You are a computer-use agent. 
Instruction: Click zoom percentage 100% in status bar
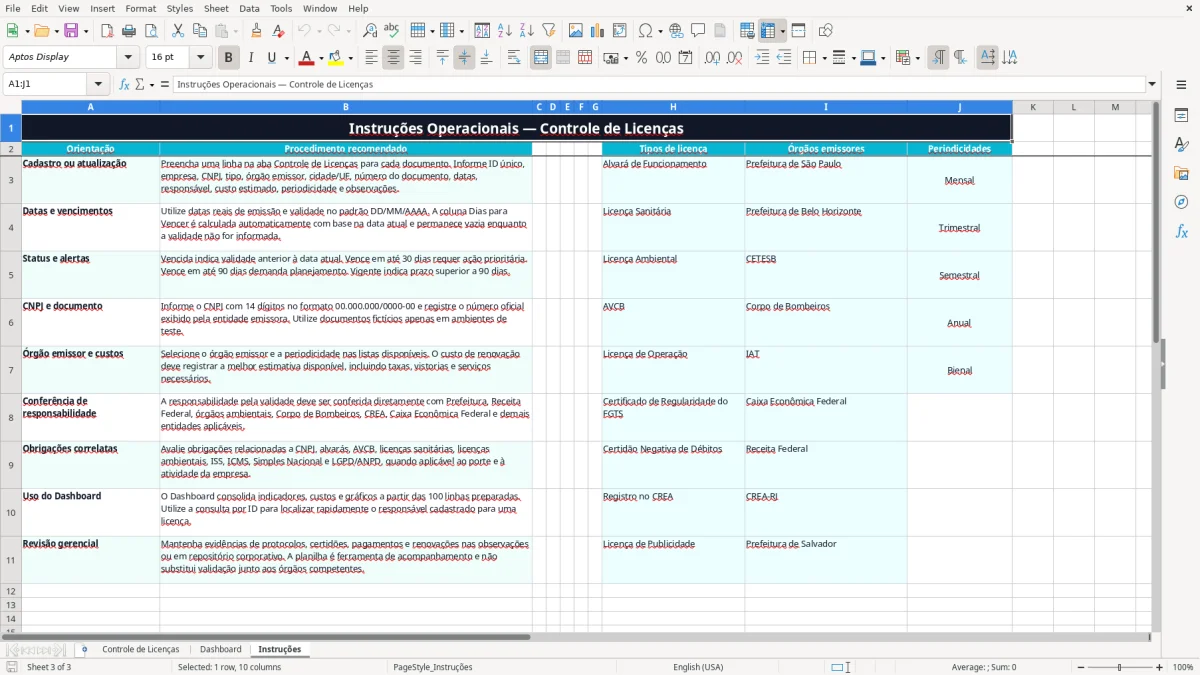point(1183,667)
